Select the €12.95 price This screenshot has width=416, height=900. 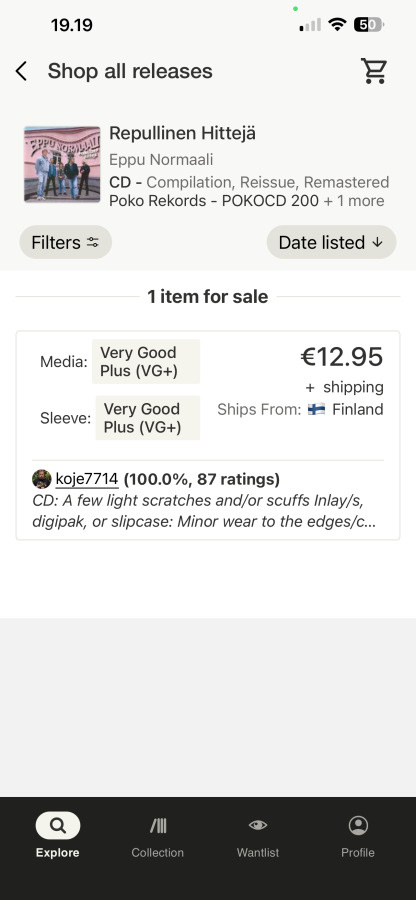point(341,357)
